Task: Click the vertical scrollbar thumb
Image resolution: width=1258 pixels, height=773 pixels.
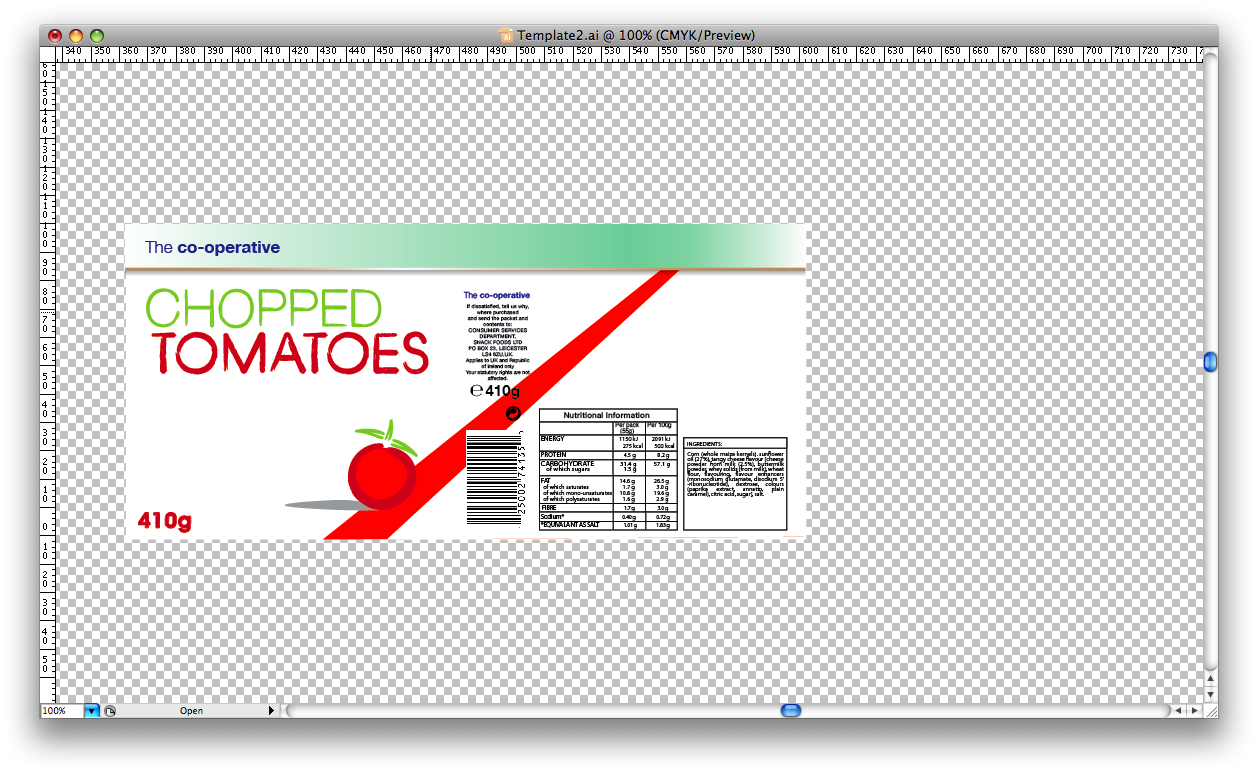Action: pyautogui.click(x=1210, y=361)
